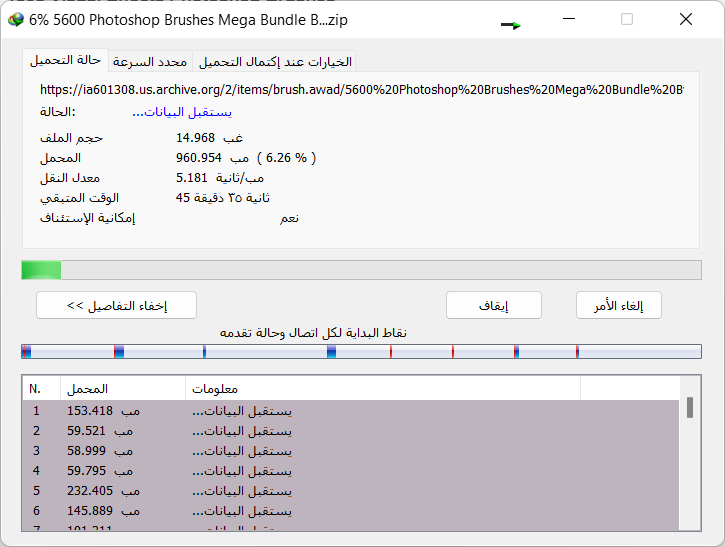725x547 pixels.
Task: Open the الخيارات عند إكتمال التحميل tab
Action: (x=275, y=62)
